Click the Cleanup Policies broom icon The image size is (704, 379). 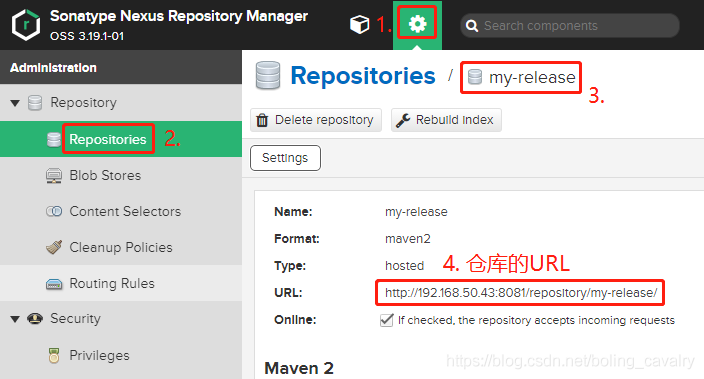click(x=54, y=247)
